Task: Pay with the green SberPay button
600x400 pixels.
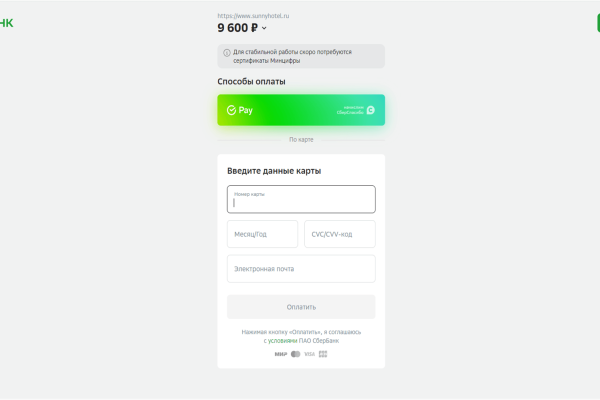Action: tap(300, 110)
